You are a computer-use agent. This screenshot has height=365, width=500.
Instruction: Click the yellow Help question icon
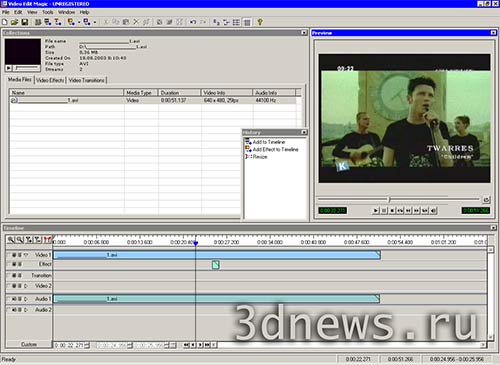coord(260,22)
